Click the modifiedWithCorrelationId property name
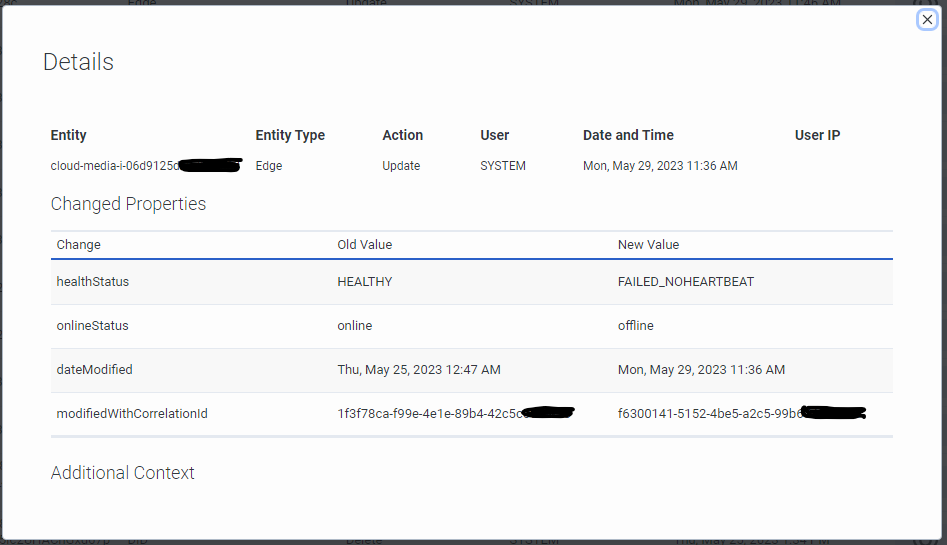The image size is (947, 545). [x=132, y=414]
